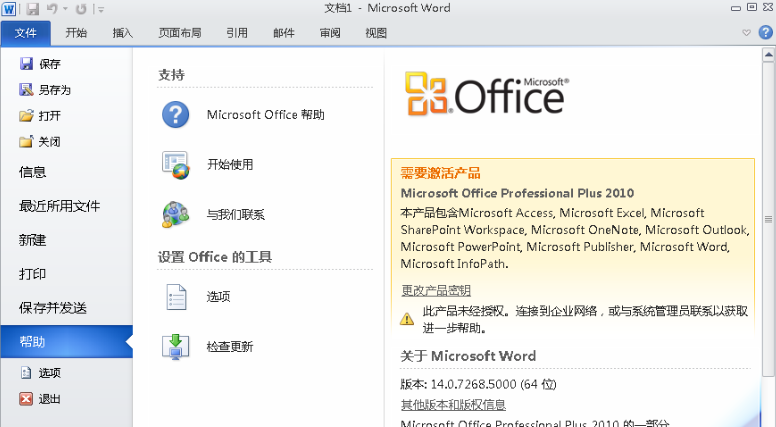Restore down the Word window
Viewport: 776px width, 427px height.
tap(752, 7)
